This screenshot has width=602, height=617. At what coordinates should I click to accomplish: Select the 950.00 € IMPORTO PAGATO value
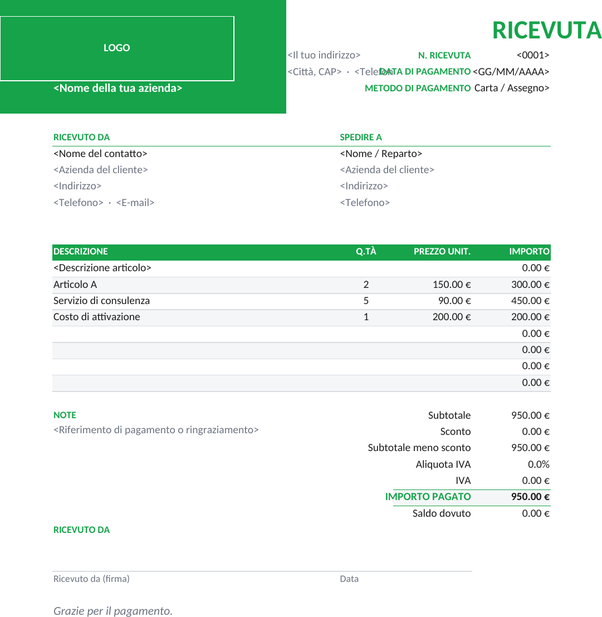click(x=530, y=497)
